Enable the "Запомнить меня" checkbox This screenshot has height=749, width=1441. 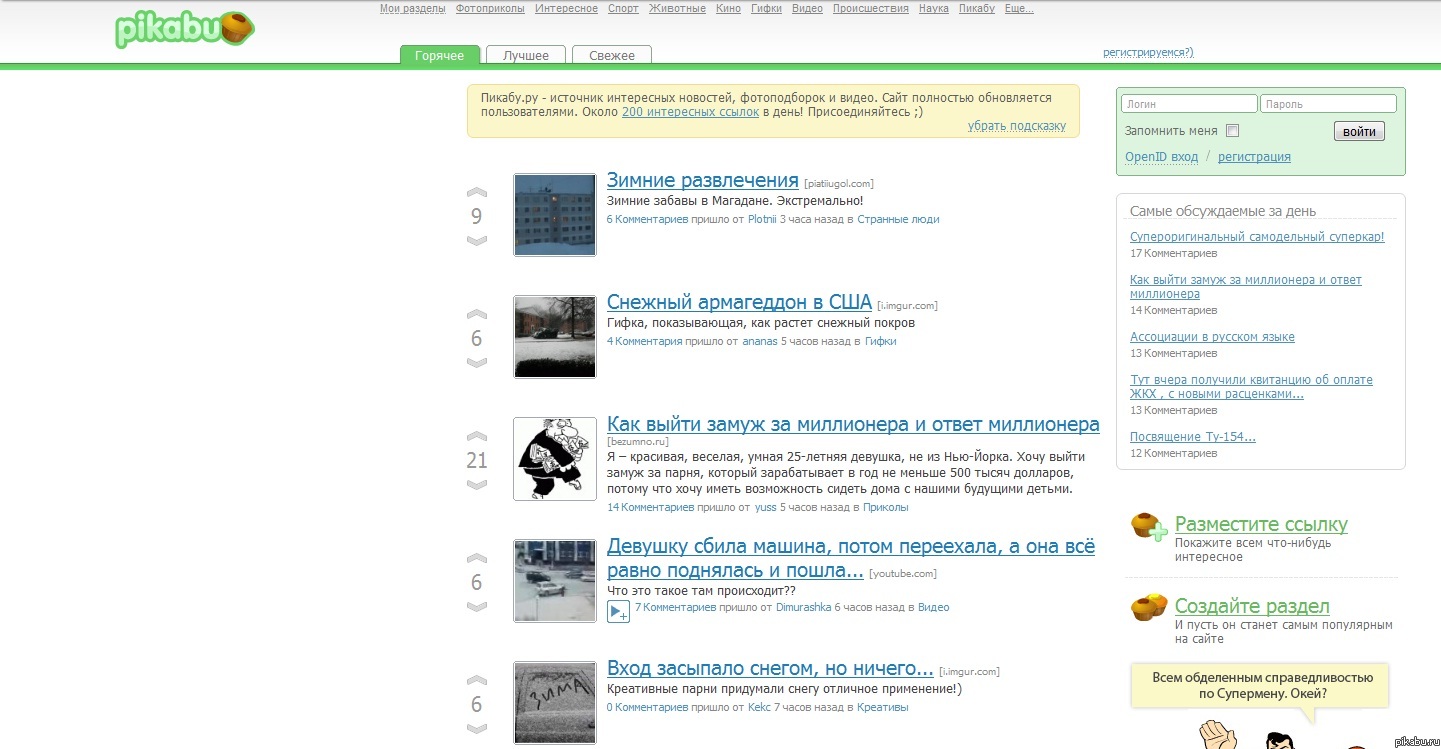pos(1232,131)
